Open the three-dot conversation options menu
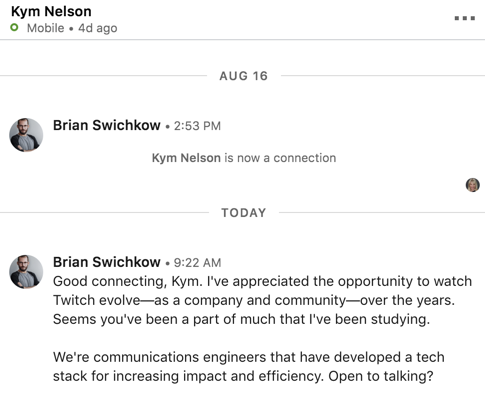Image resolution: width=485 pixels, height=400 pixels. 465,18
